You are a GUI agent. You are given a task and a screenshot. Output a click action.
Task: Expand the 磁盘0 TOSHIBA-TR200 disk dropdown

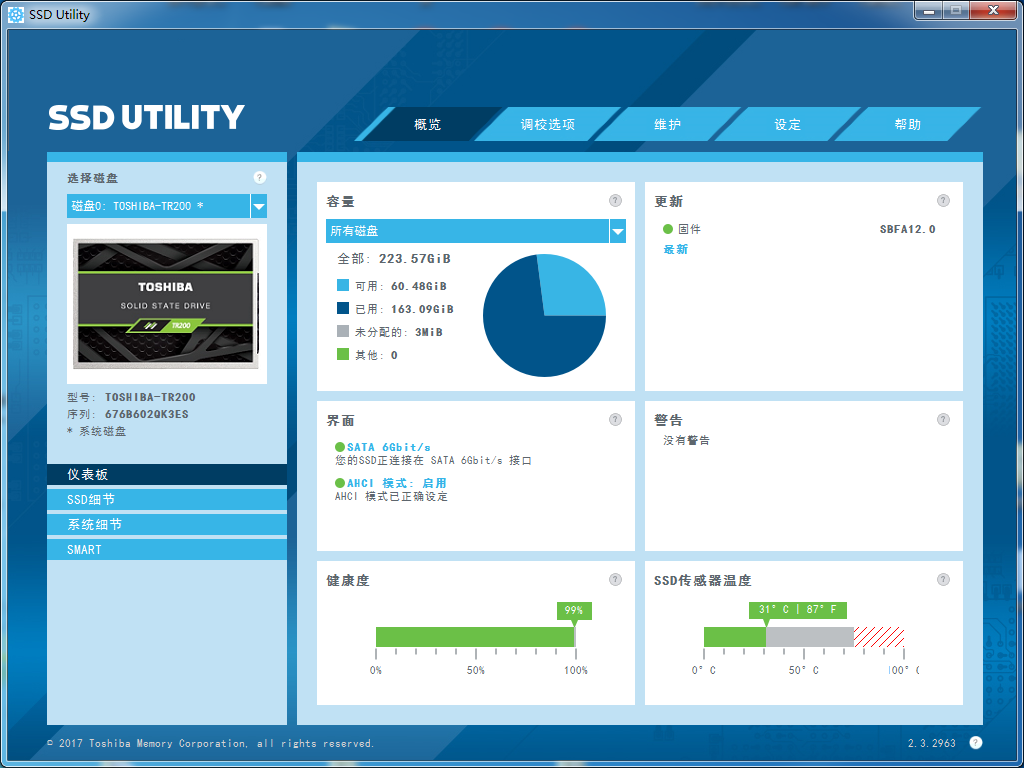[x=259, y=206]
